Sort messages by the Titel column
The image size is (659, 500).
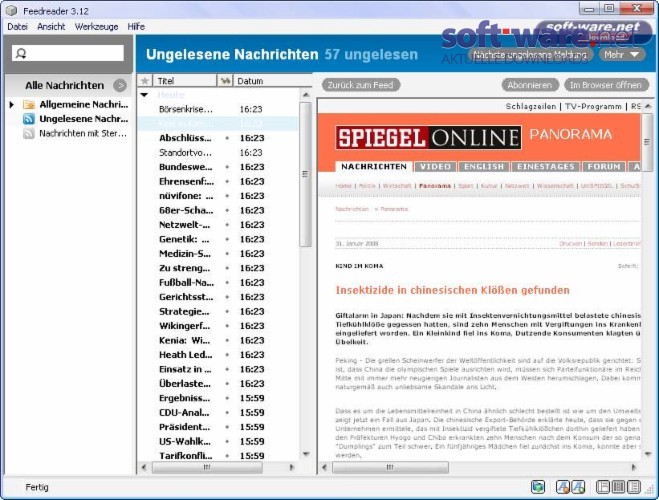pyautogui.click(x=184, y=81)
